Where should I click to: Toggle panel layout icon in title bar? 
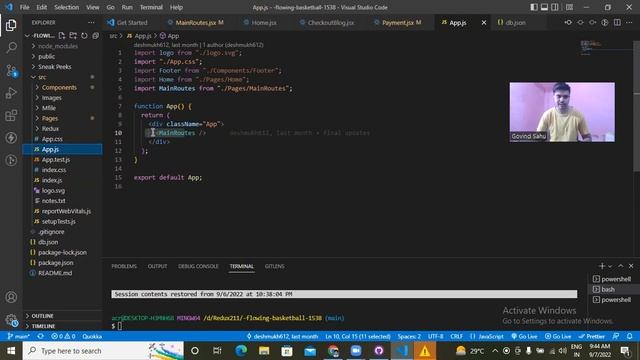click(x=544, y=7)
